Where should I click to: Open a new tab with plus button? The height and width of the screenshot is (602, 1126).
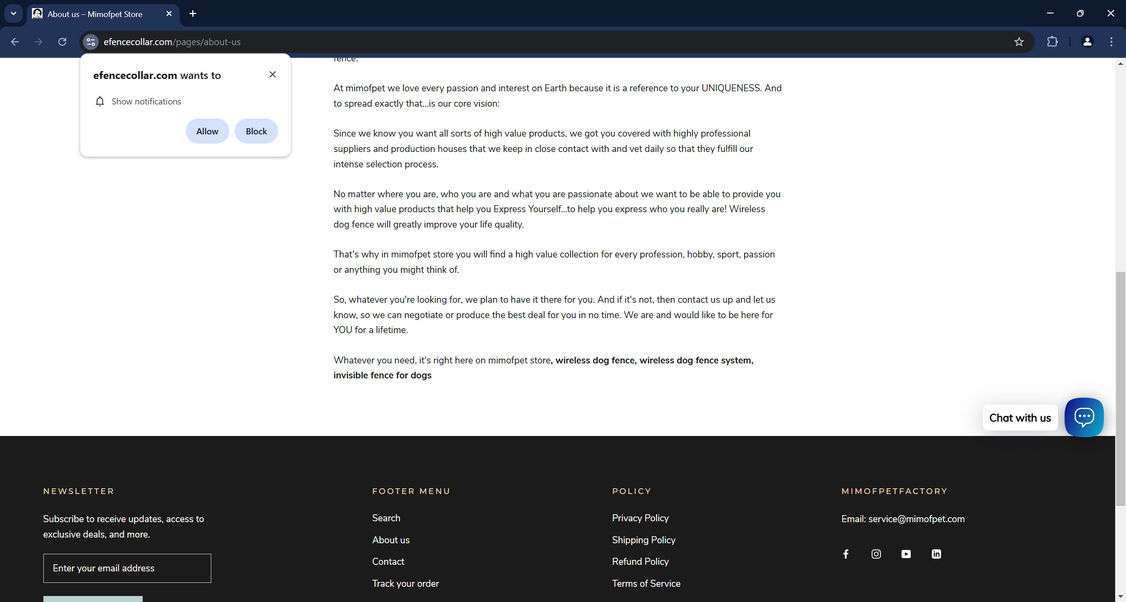tap(192, 14)
